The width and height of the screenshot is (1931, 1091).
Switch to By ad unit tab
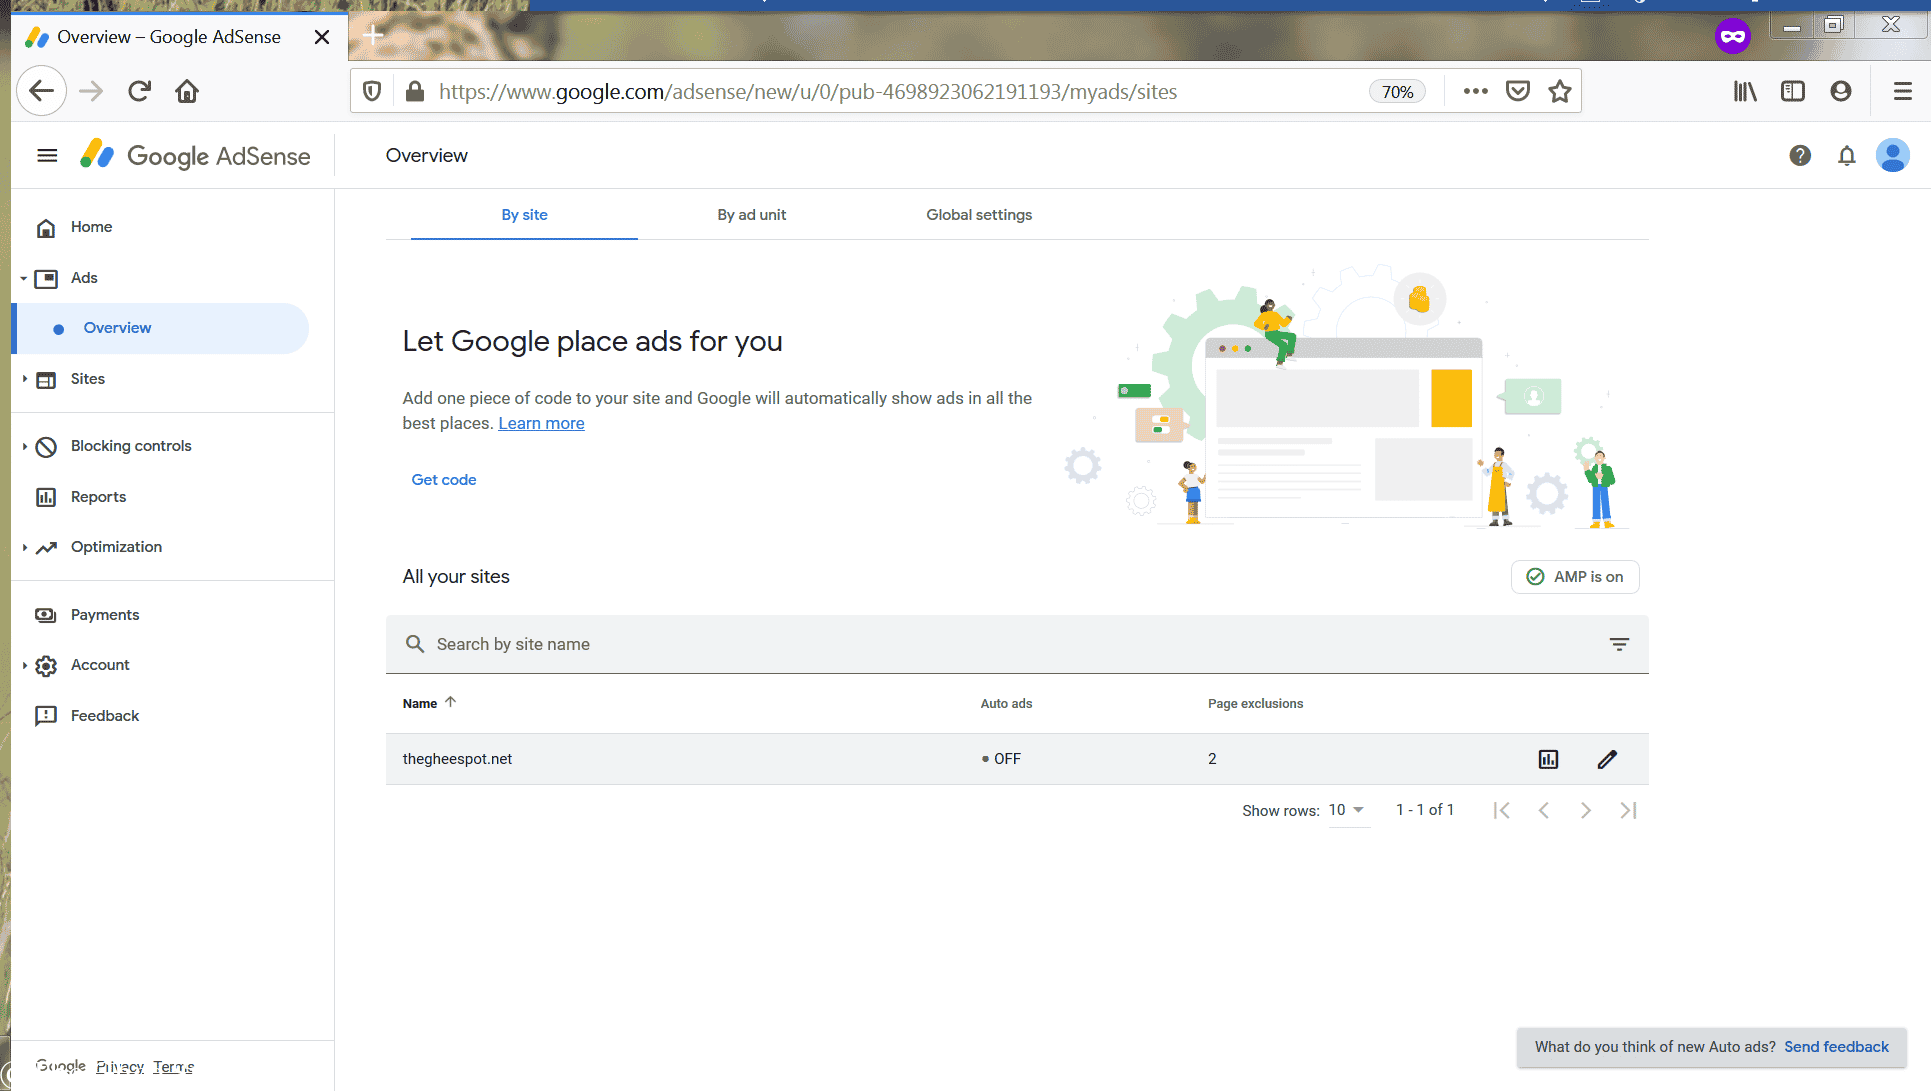click(751, 215)
